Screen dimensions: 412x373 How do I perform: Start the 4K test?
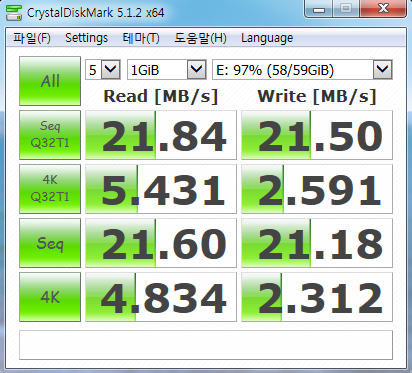point(50,297)
